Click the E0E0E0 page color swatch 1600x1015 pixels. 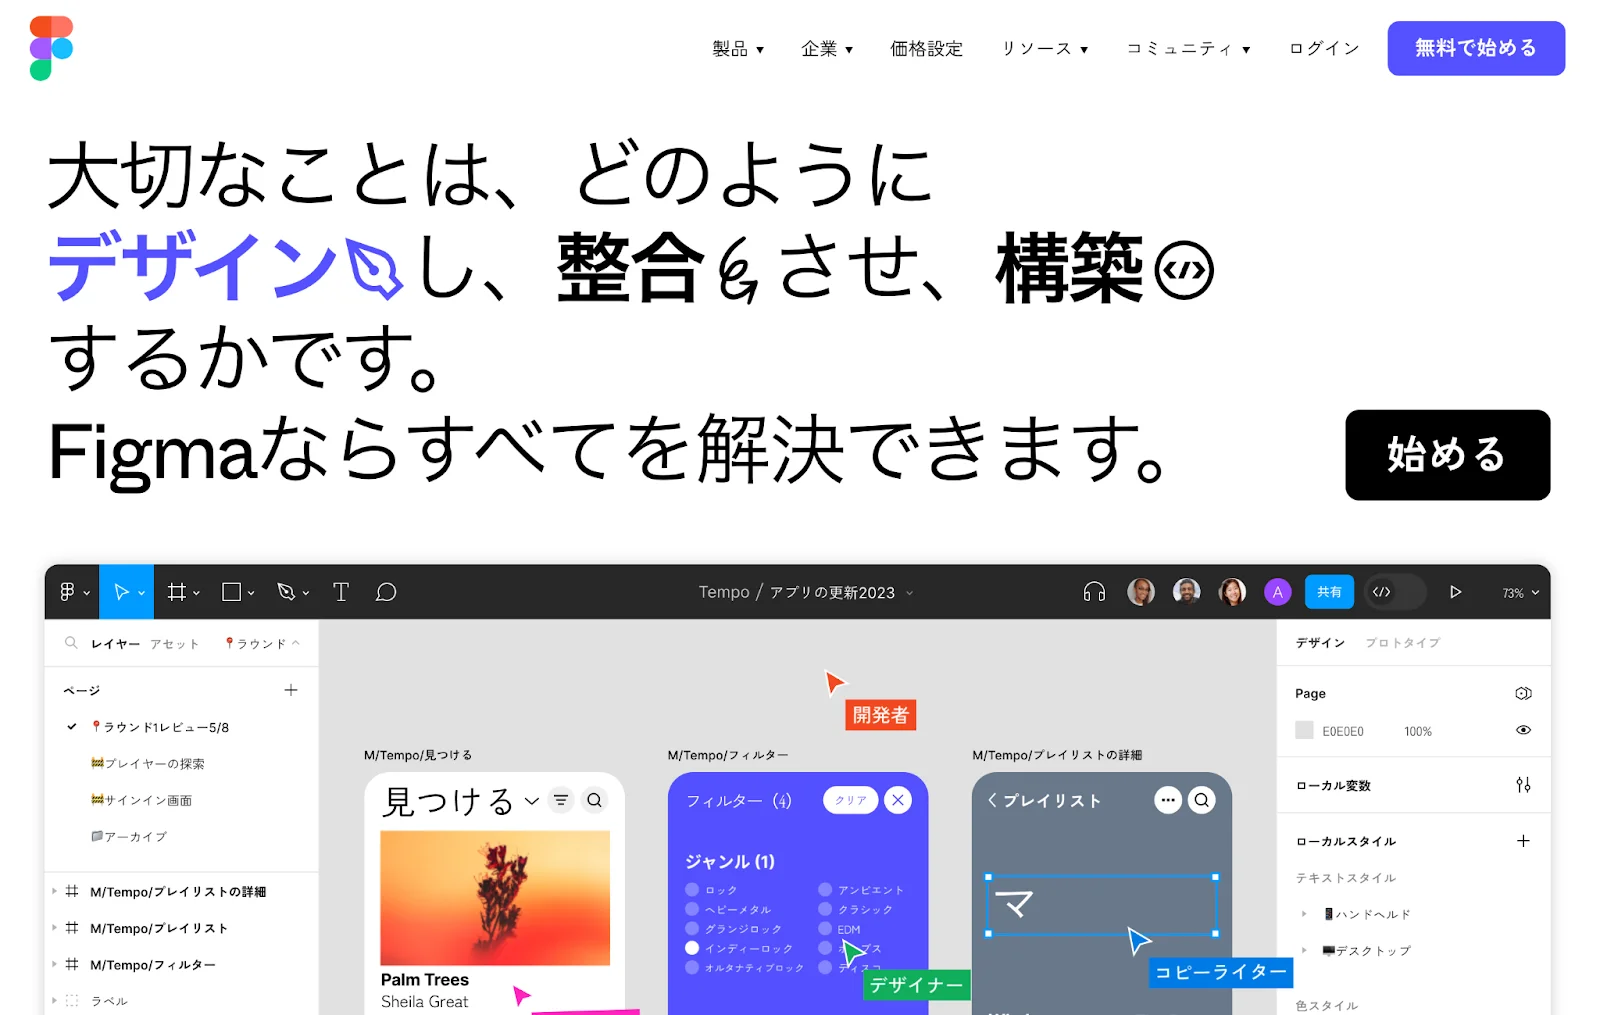1303,730
